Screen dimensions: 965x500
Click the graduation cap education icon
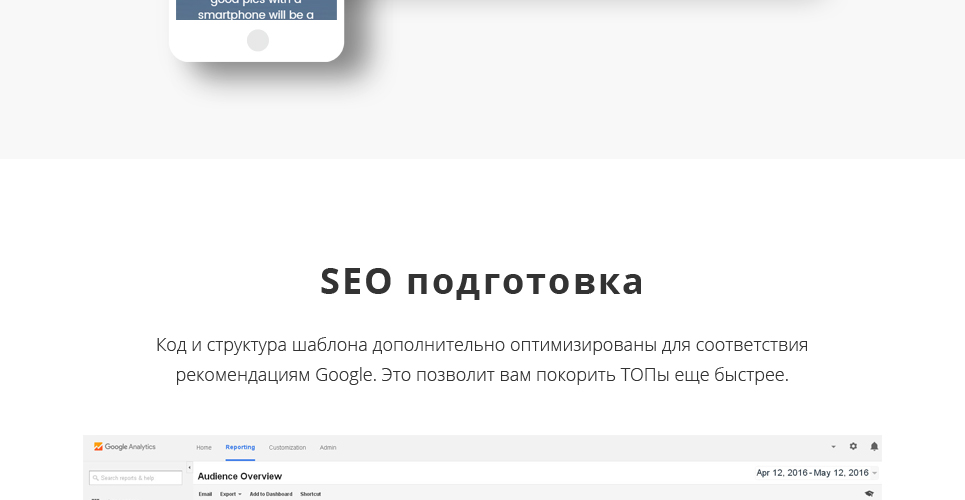869,493
